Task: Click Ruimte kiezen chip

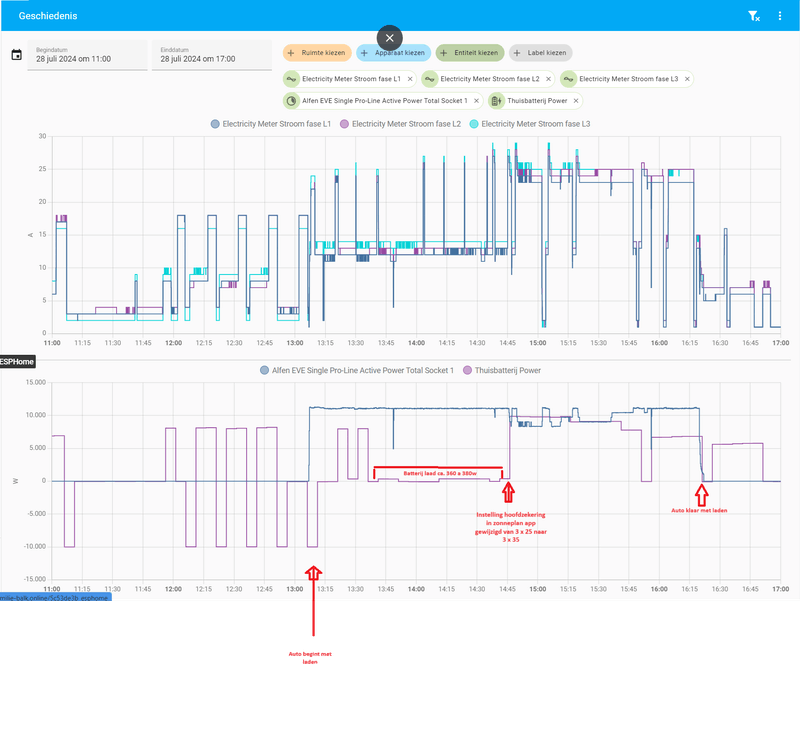Action: click(x=317, y=53)
